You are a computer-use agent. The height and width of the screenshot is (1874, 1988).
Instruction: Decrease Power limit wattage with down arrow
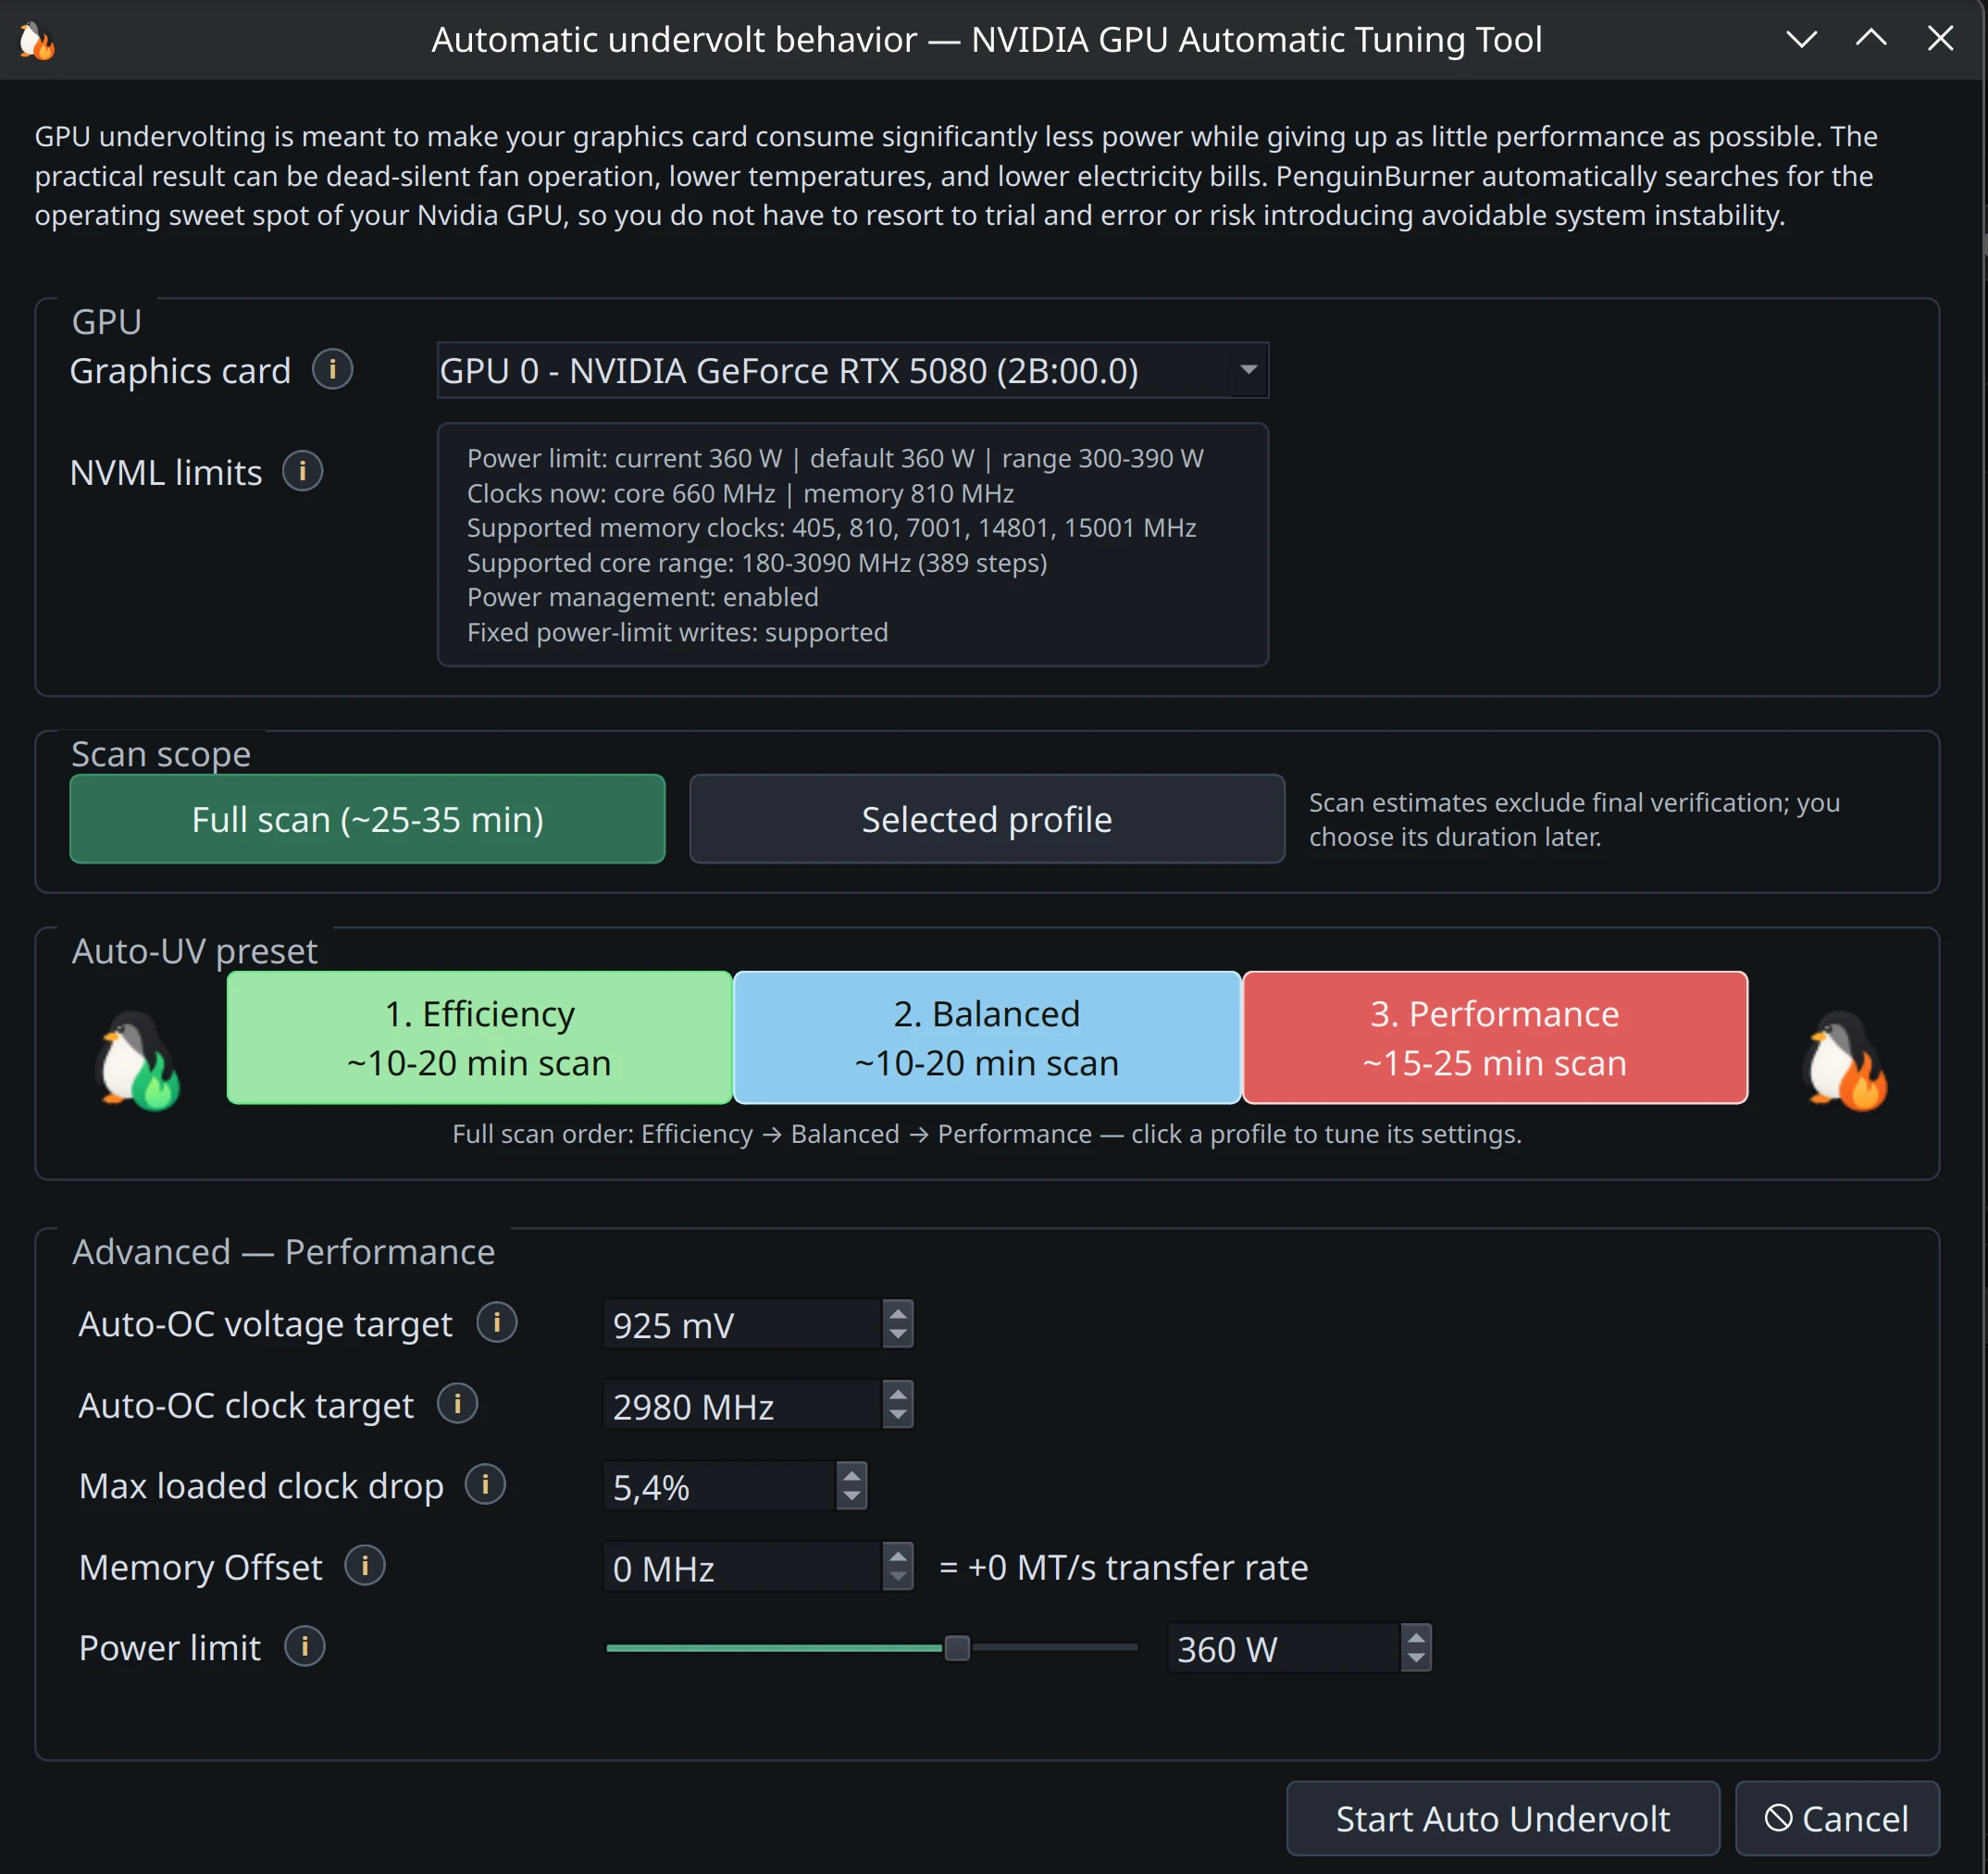point(1416,1660)
